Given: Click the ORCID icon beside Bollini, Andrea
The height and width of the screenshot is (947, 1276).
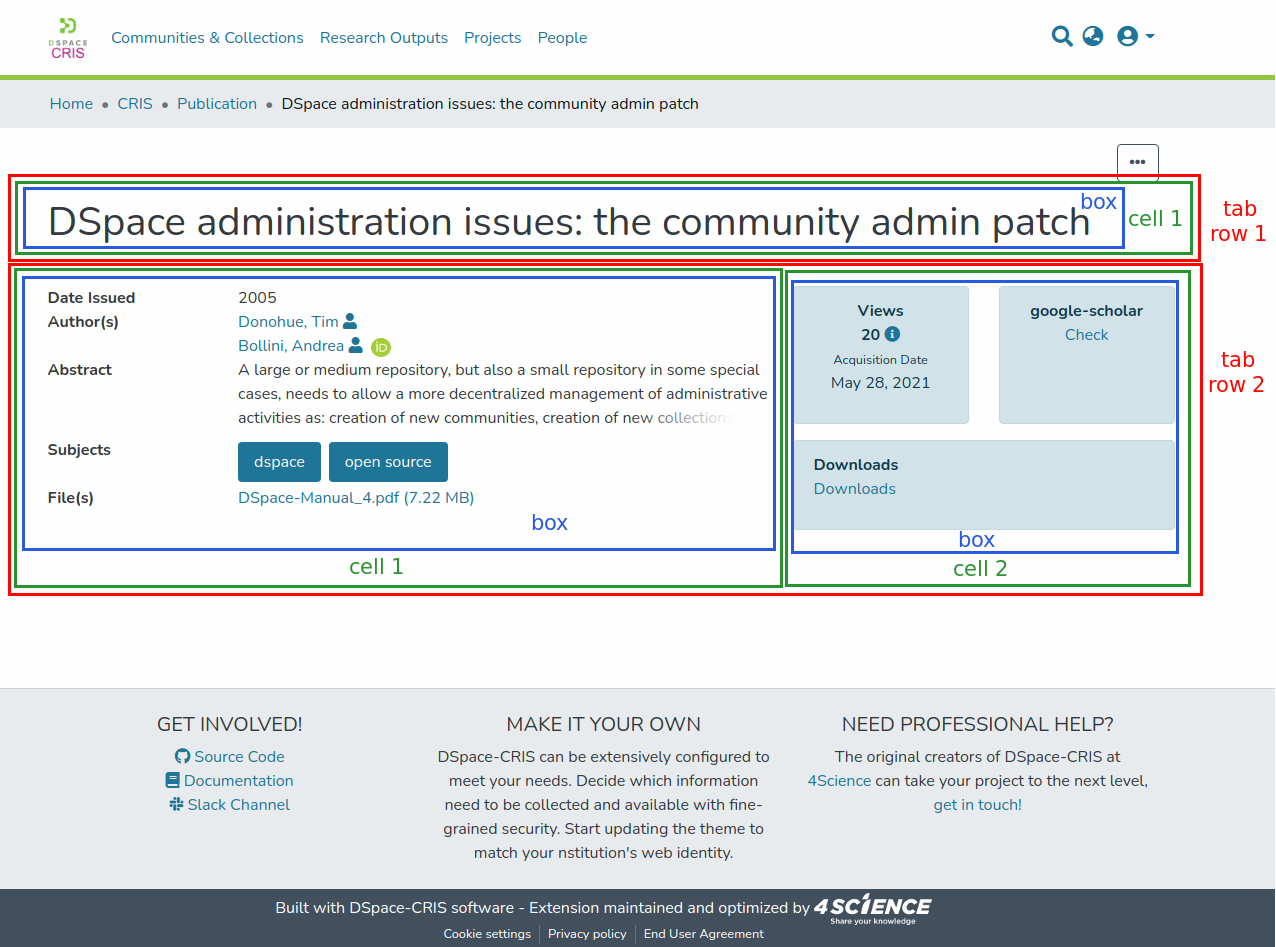Looking at the screenshot, I should (x=381, y=347).
